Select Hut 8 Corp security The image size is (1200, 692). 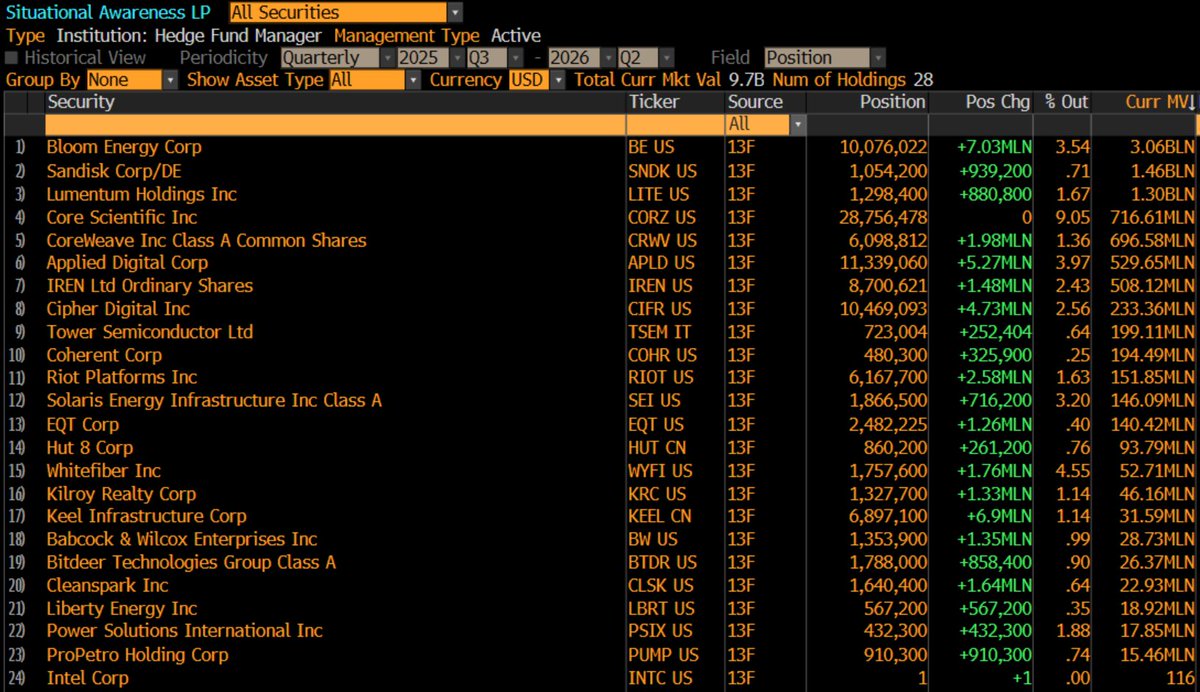(x=89, y=447)
